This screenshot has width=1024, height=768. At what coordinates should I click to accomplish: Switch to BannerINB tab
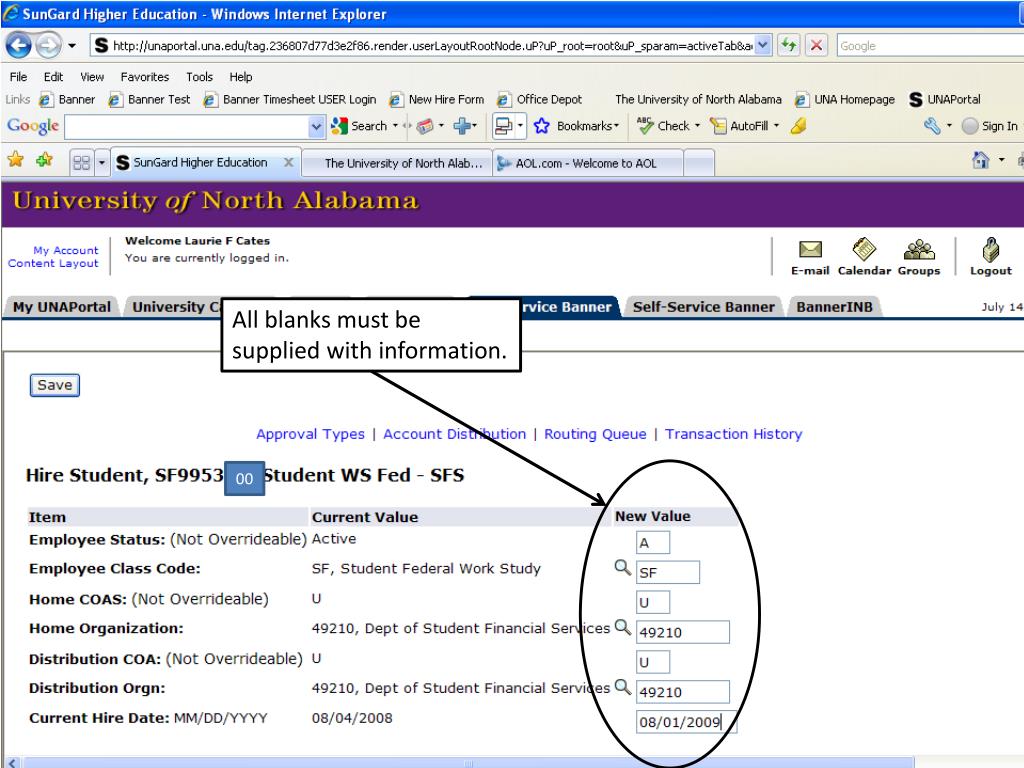[834, 307]
